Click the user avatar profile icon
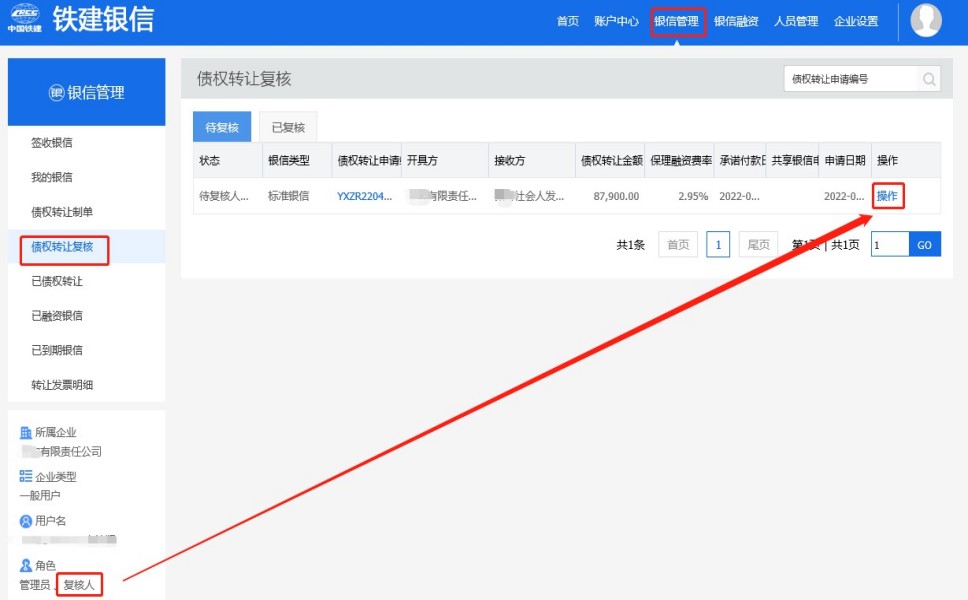 (926, 20)
